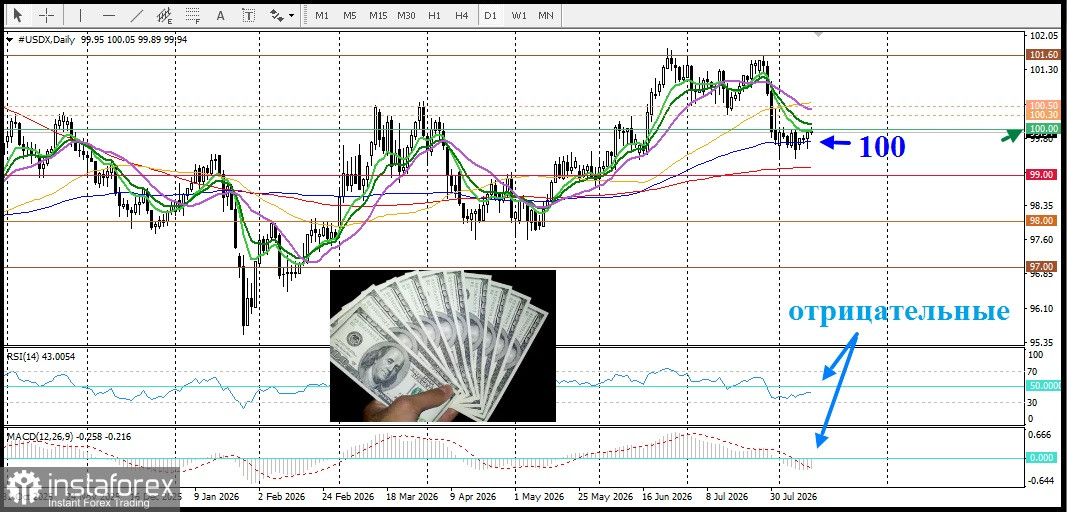Click the 18 Mar 2026 date label
Viewport: 1067px width, 512px height.
pos(410,496)
